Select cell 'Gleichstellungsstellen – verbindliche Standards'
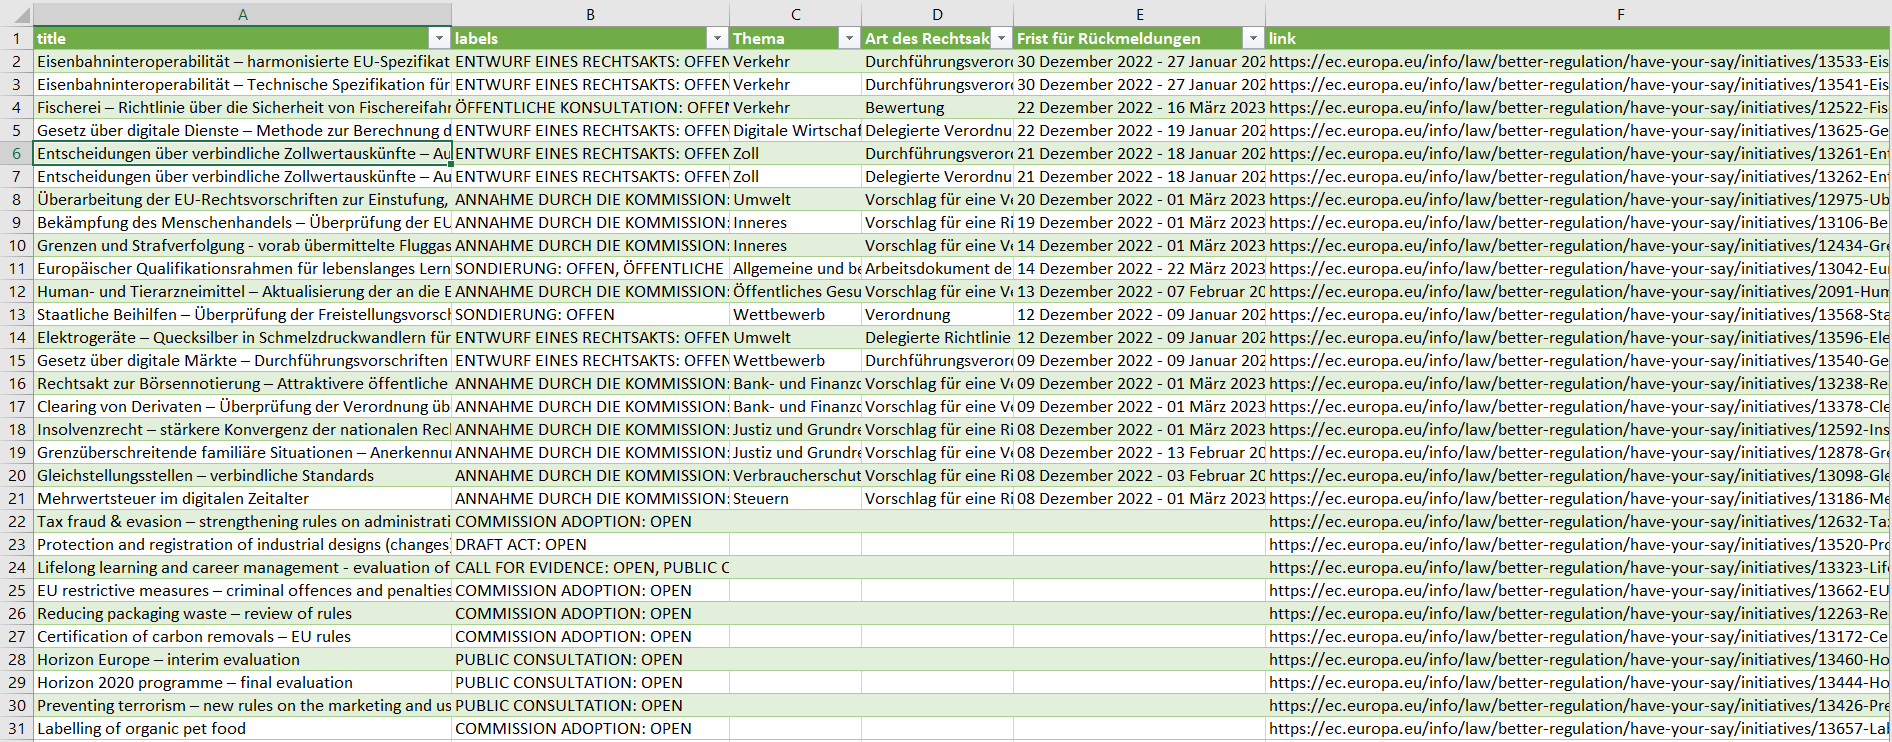Viewport: 1892px width, 742px height. pyautogui.click(x=242, y=475)
